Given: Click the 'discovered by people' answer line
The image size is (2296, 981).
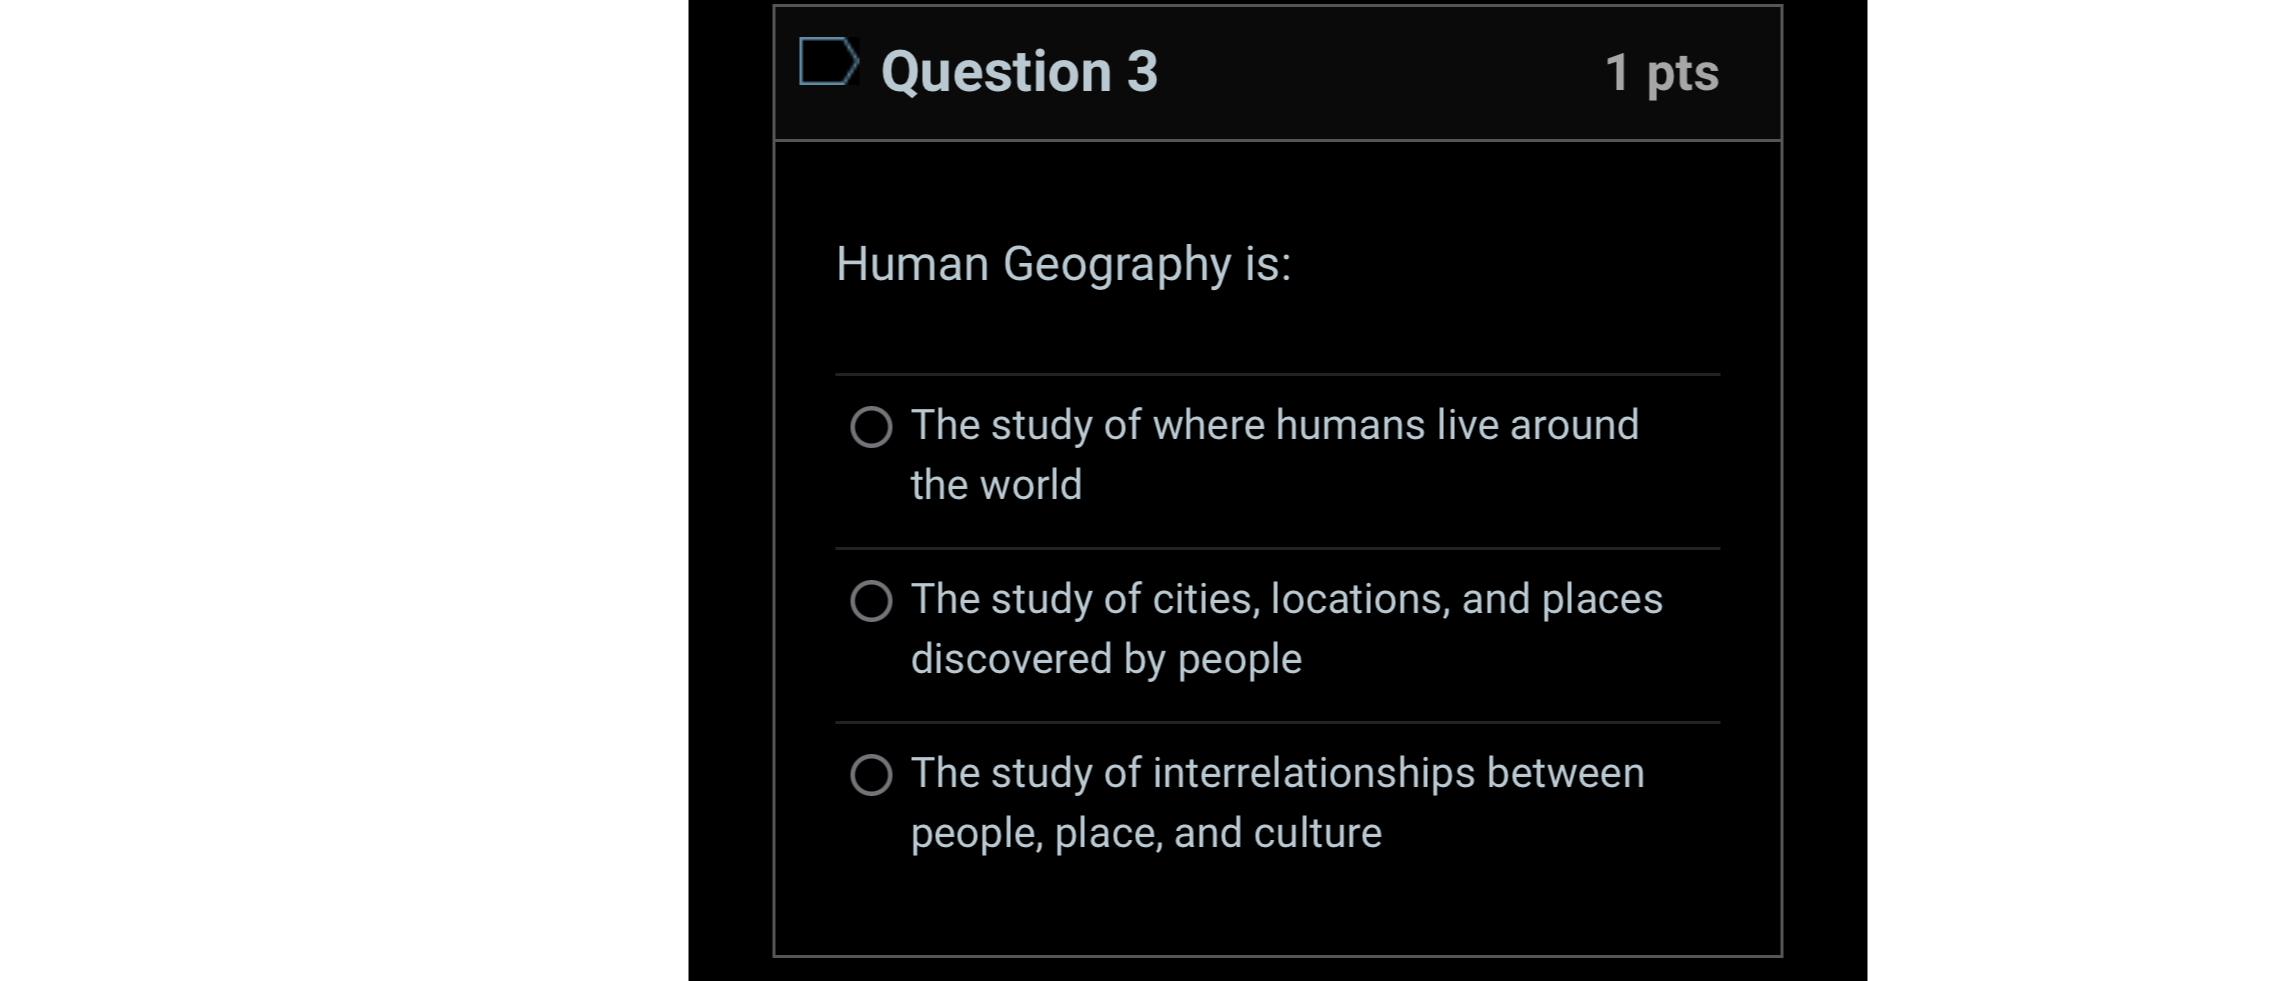Looking at the screenshot, I should 1106,659.
